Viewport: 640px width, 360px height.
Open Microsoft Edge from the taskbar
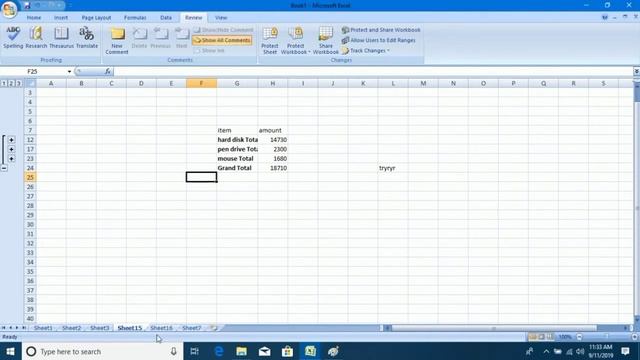pyautogui.click(x=219, y=351)
